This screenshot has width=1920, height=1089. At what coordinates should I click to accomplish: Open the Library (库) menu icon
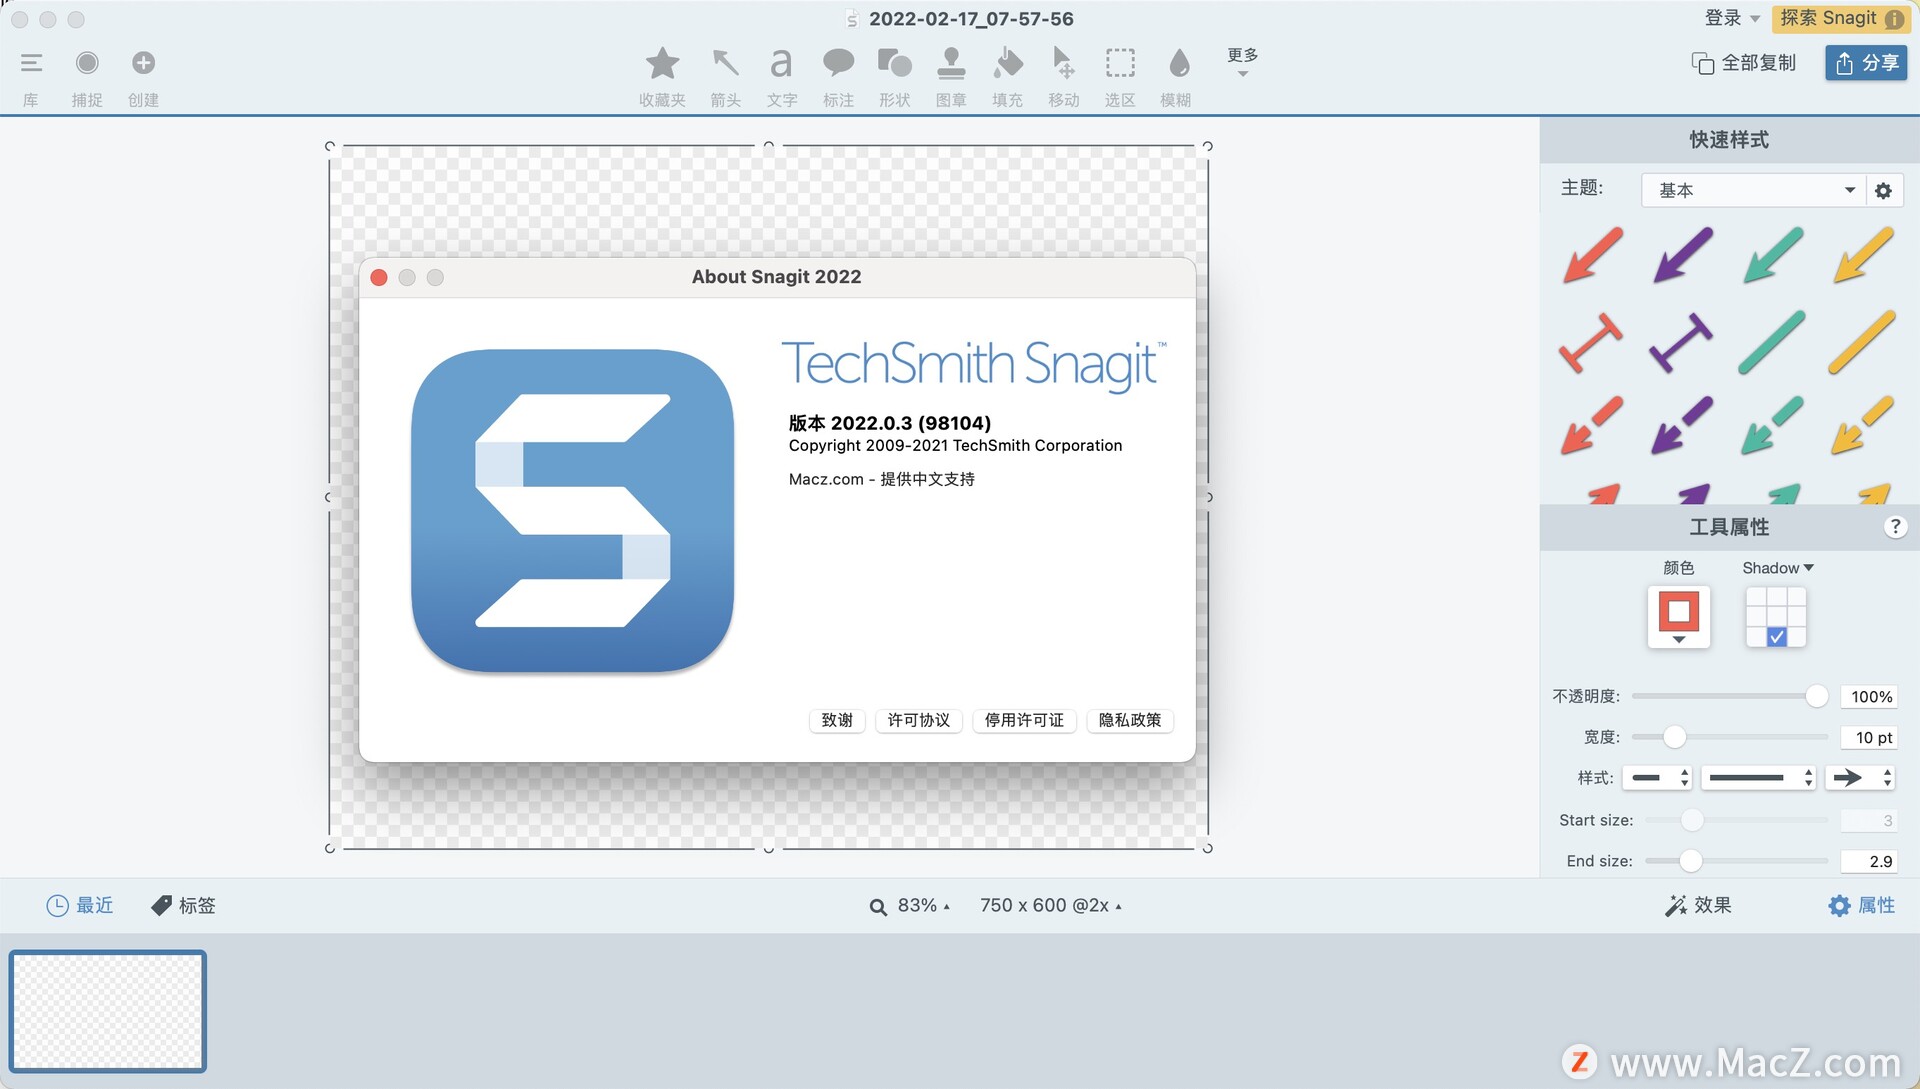click(31, 64)
